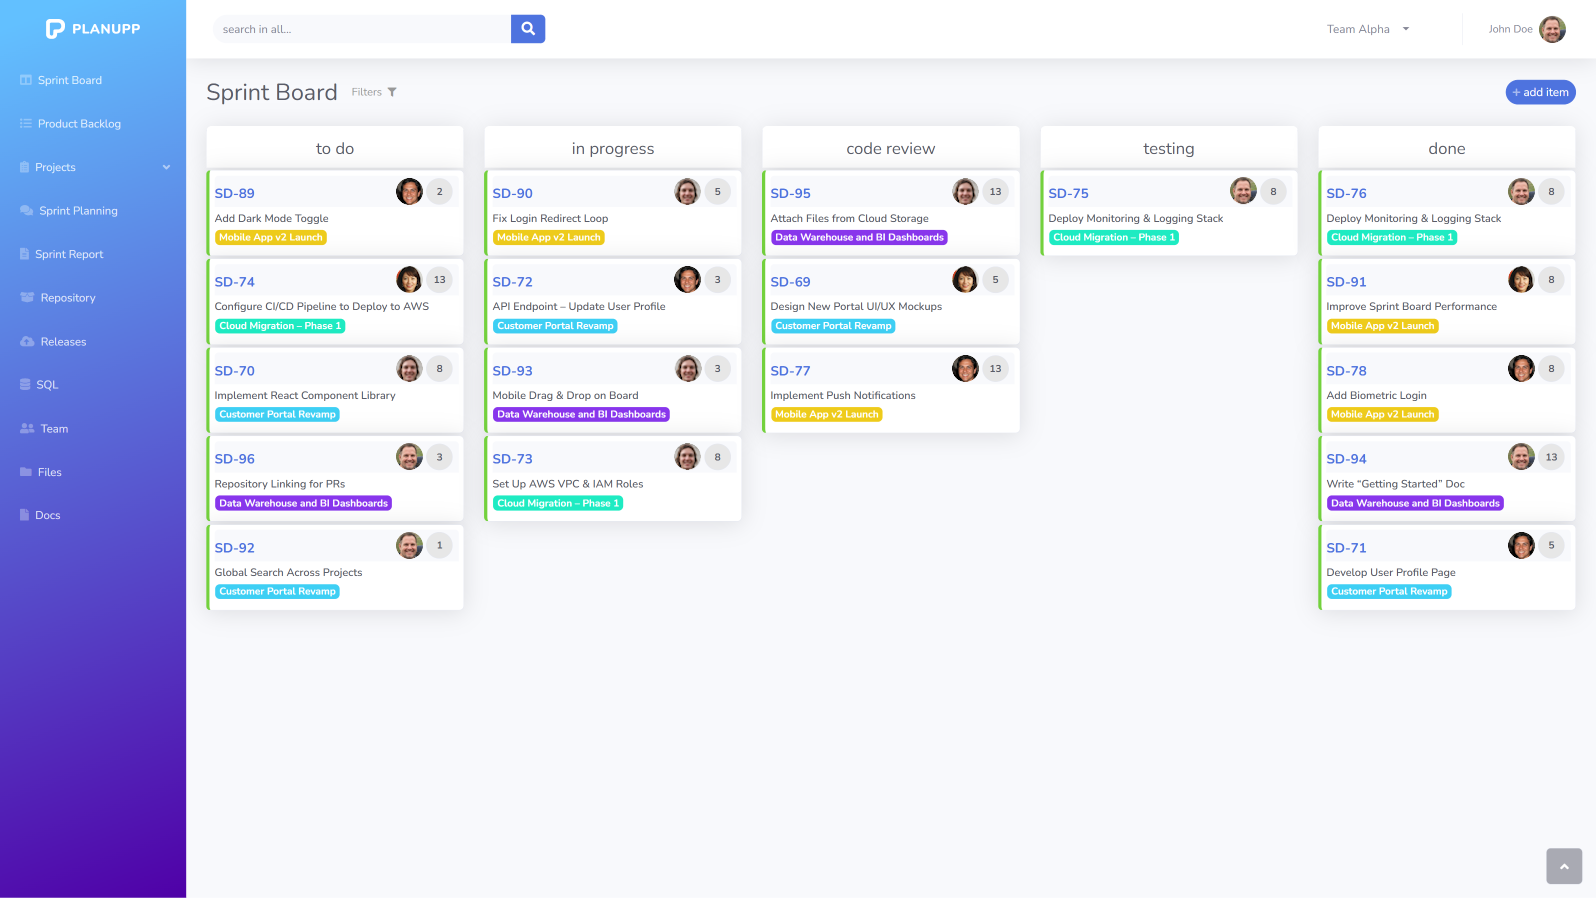The height and width of the screenshot is (898, 1596).
Task: Click the Sprint Board sidebar icon
Action: click(x=26, y=80)
